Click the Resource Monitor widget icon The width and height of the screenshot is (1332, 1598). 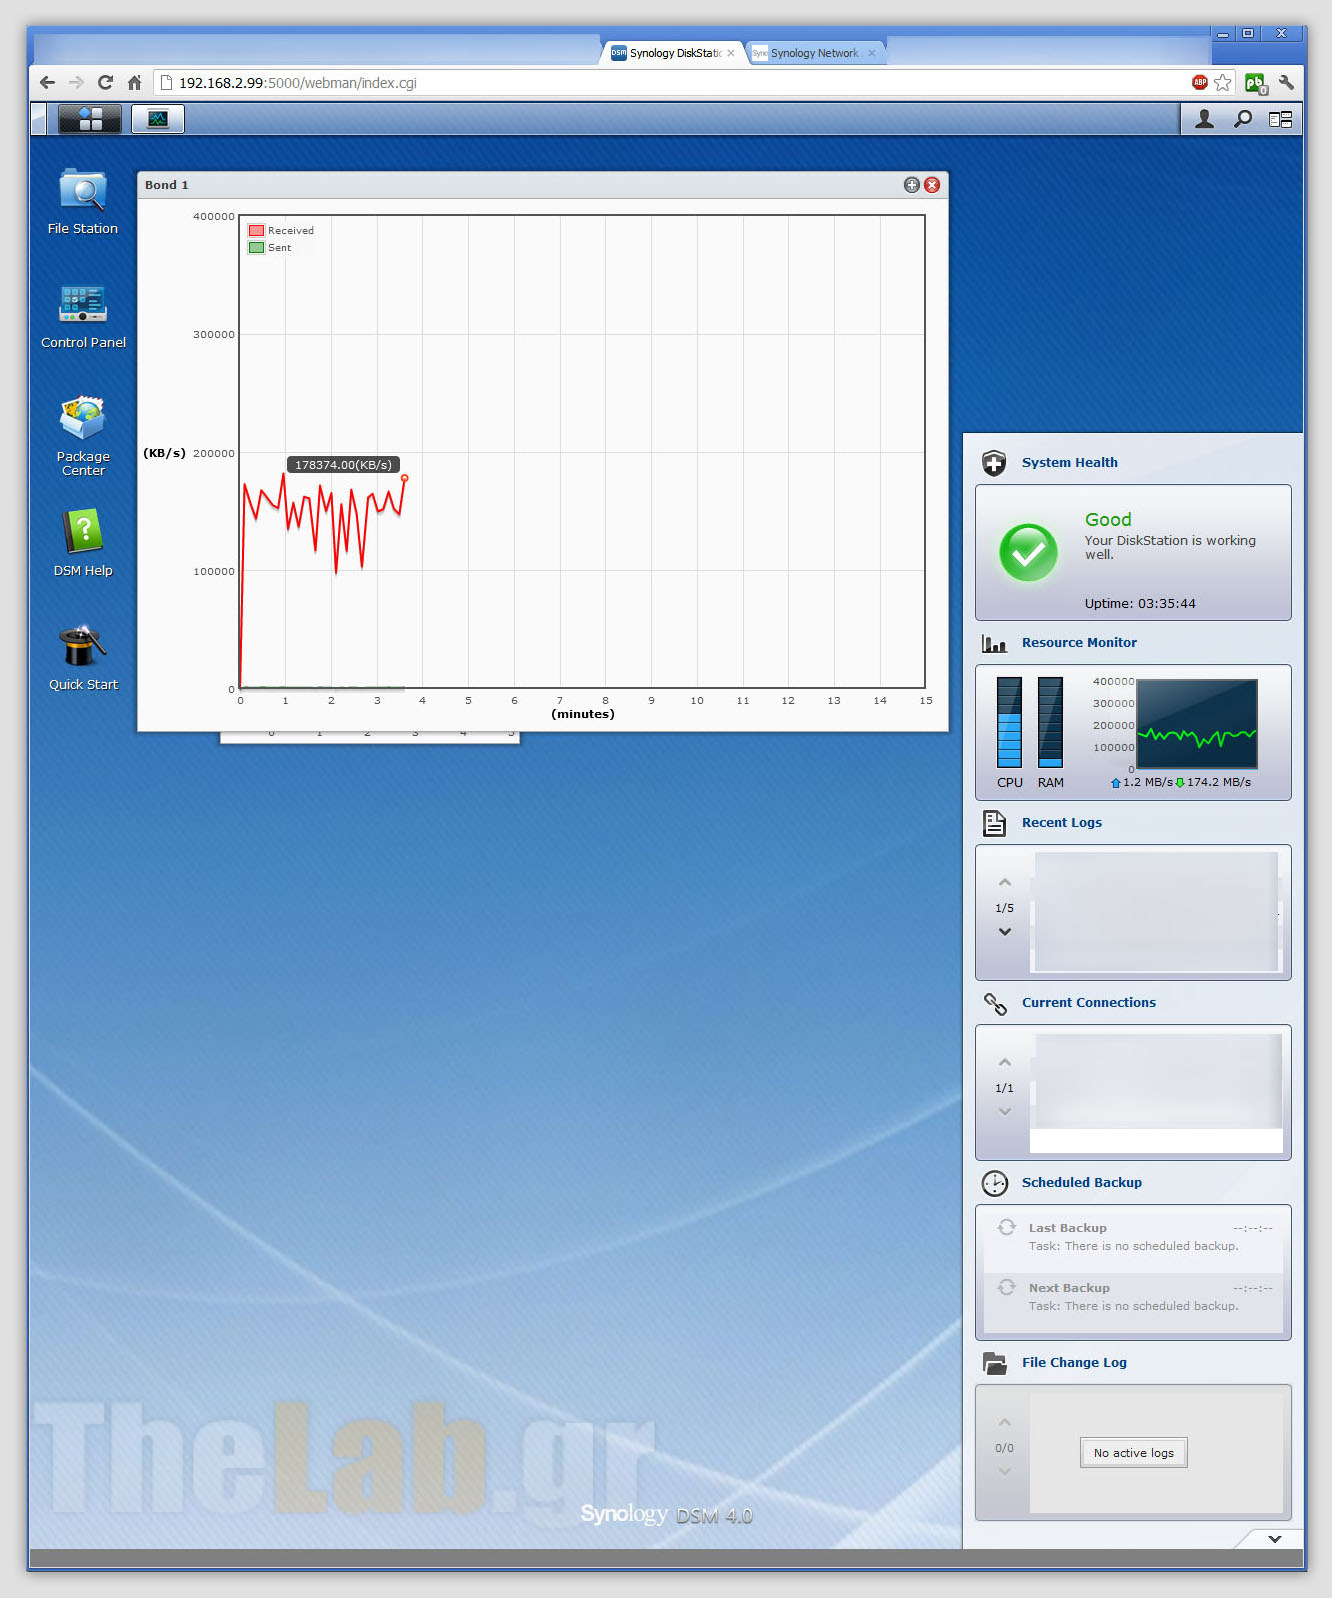(x=994, y=643)
